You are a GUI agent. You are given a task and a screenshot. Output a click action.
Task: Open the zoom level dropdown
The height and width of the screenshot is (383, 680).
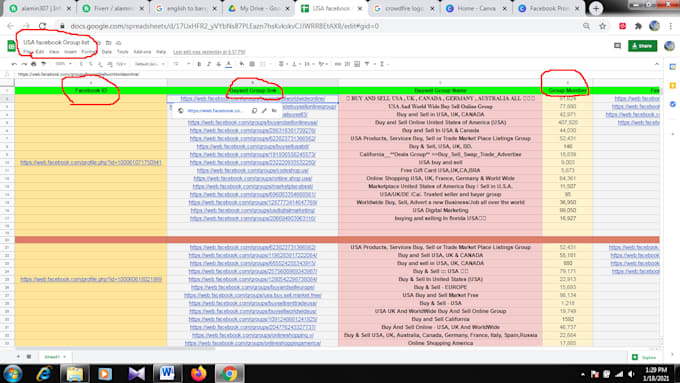tap(63, 64)
